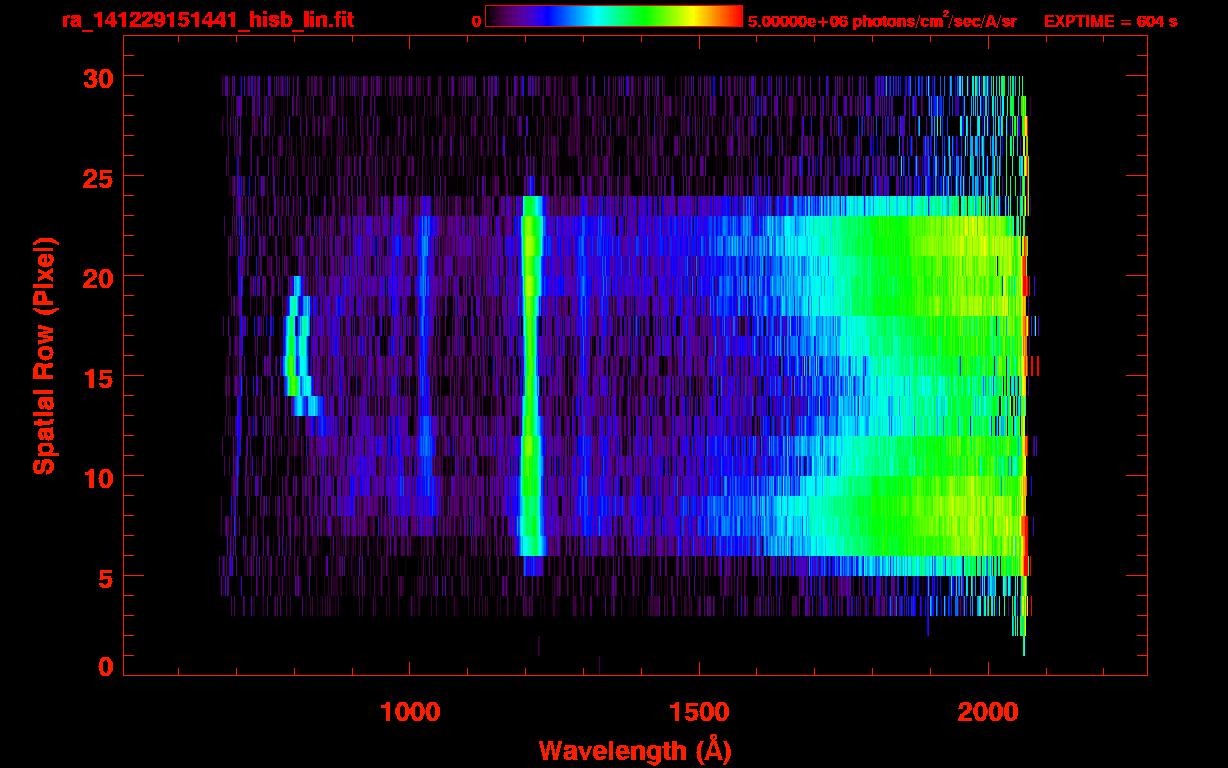Screen dimensions: 1228x768
Task: Click the 1500 wavelength tick label
Action: [699, 712]
